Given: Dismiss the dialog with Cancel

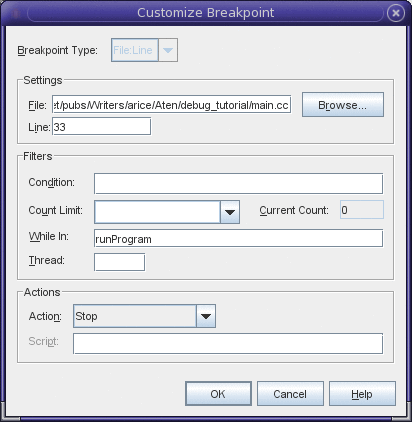Looking at the screenshot, I should click(x=290, y=394).
